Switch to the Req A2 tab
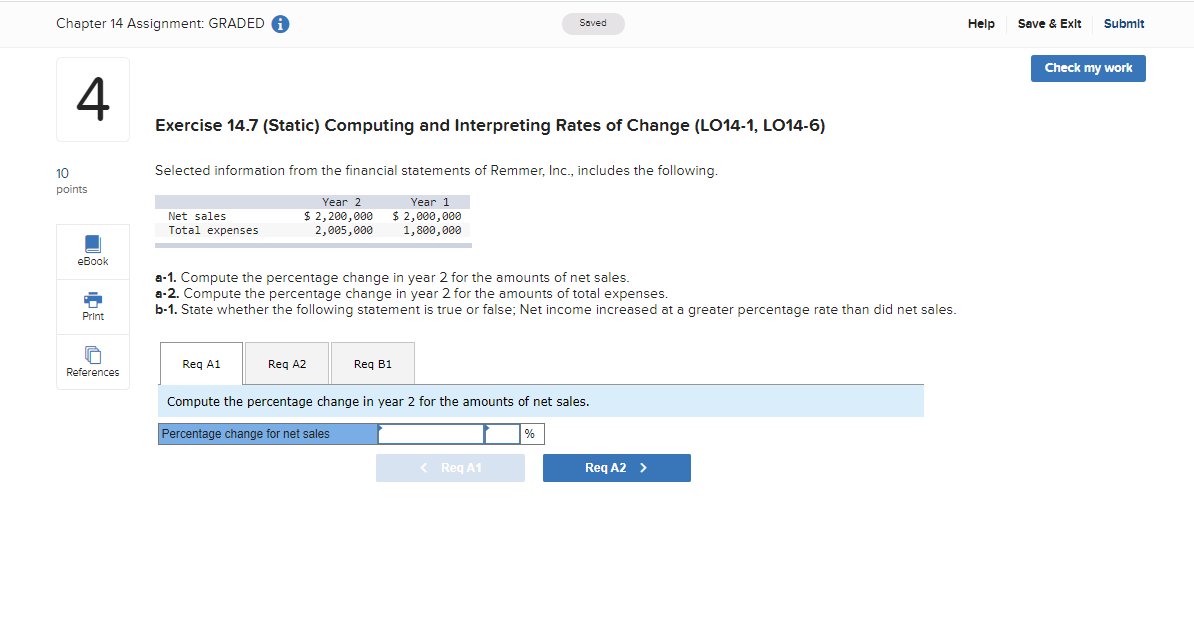 pos(286,363)
